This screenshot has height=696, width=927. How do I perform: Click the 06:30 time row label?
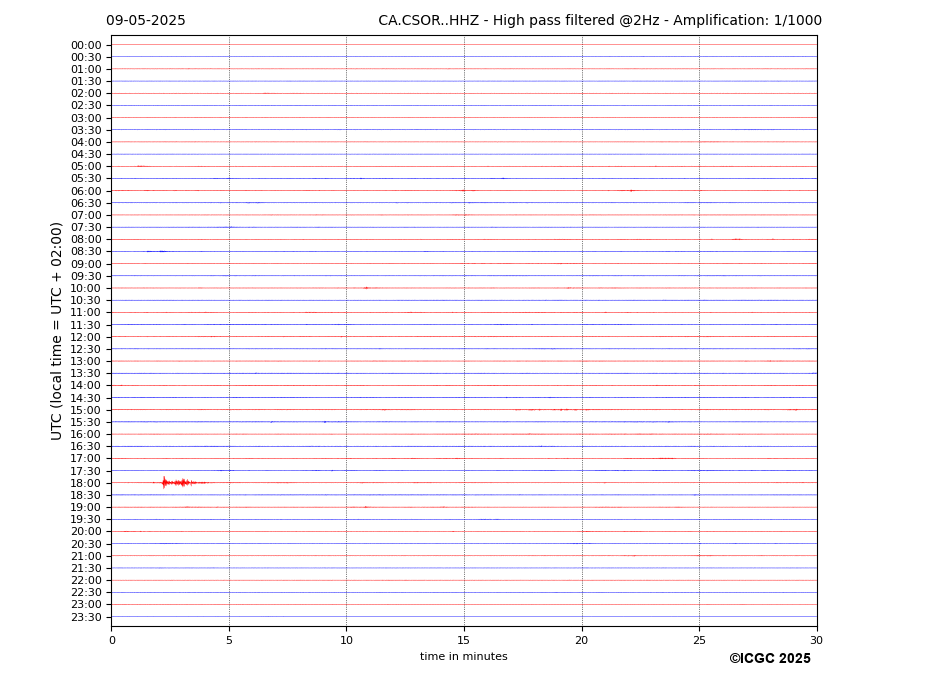point(86,203)
